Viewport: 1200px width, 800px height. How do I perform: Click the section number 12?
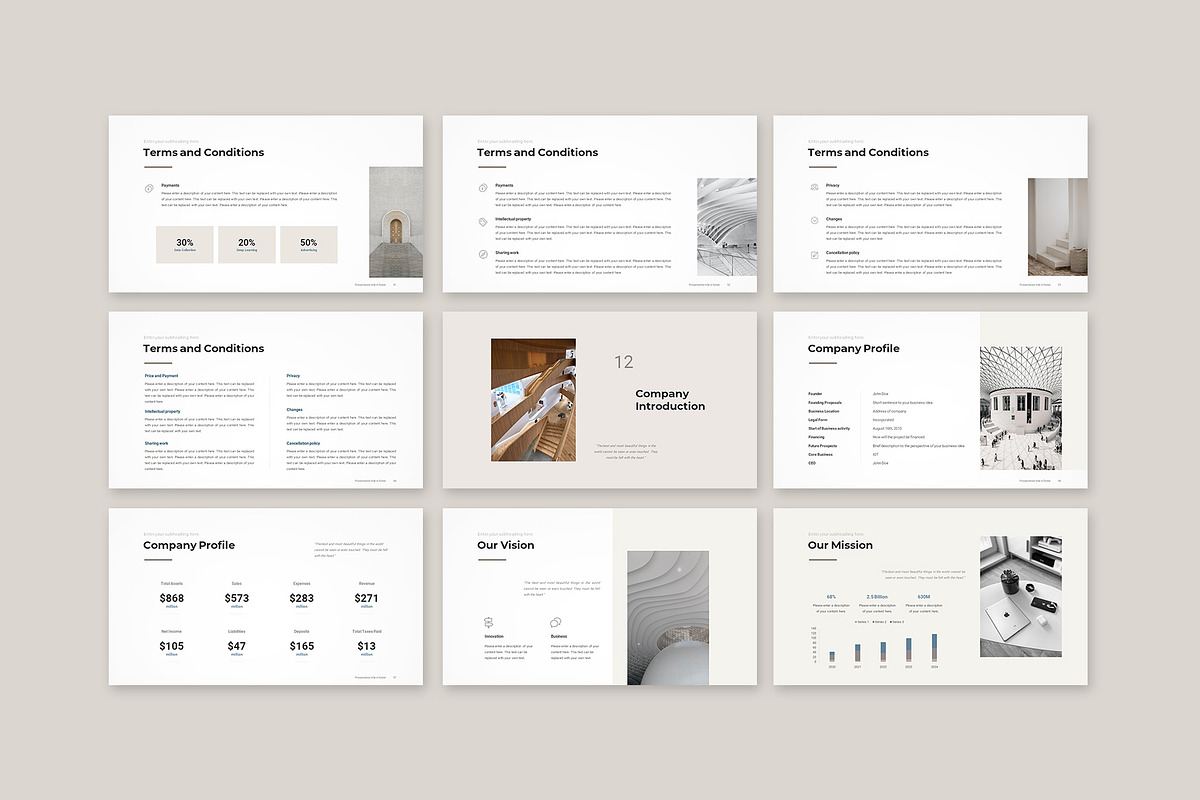tap(624, 362)
